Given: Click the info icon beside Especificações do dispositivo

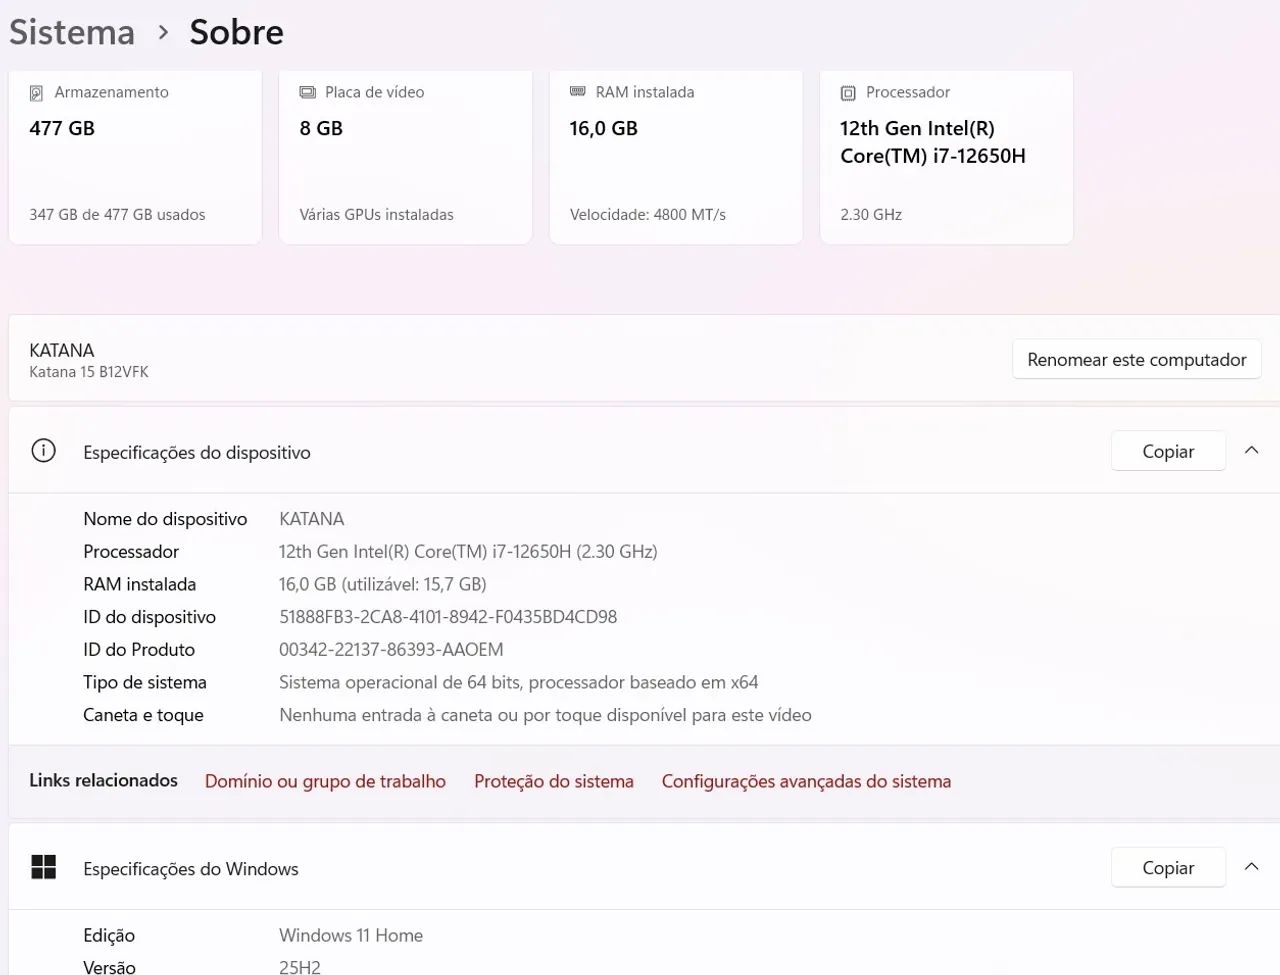Looking at the screenshot, I should click(43, 451).
